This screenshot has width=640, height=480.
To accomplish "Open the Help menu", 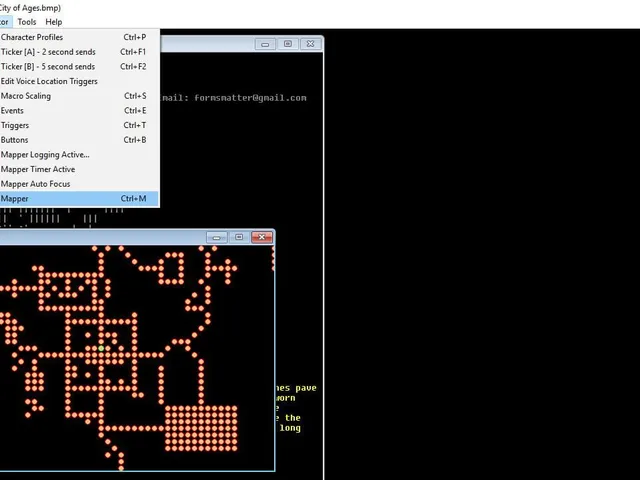I will (x=53, y=22).
